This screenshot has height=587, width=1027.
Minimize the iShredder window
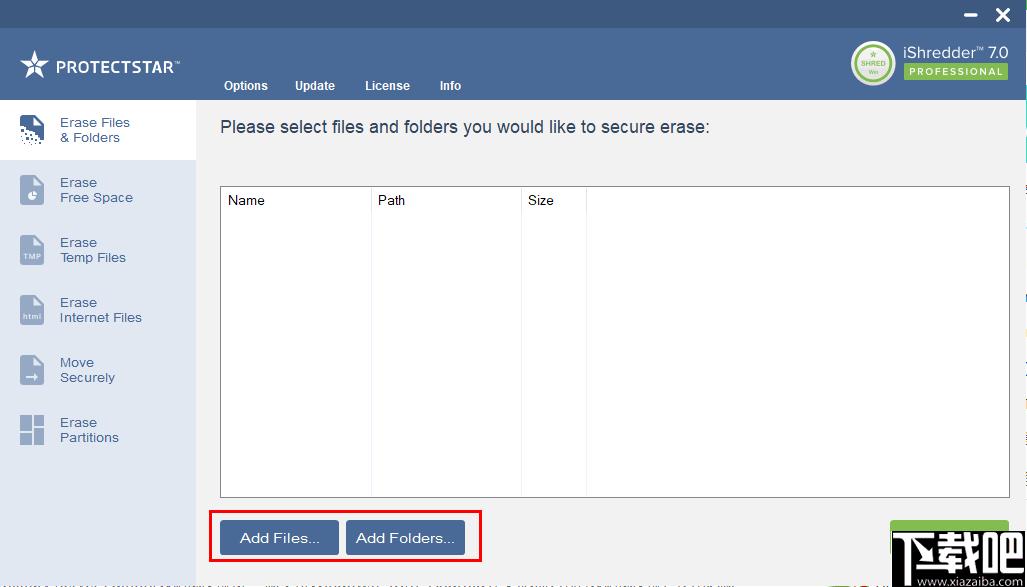click(x=970, y=15)
